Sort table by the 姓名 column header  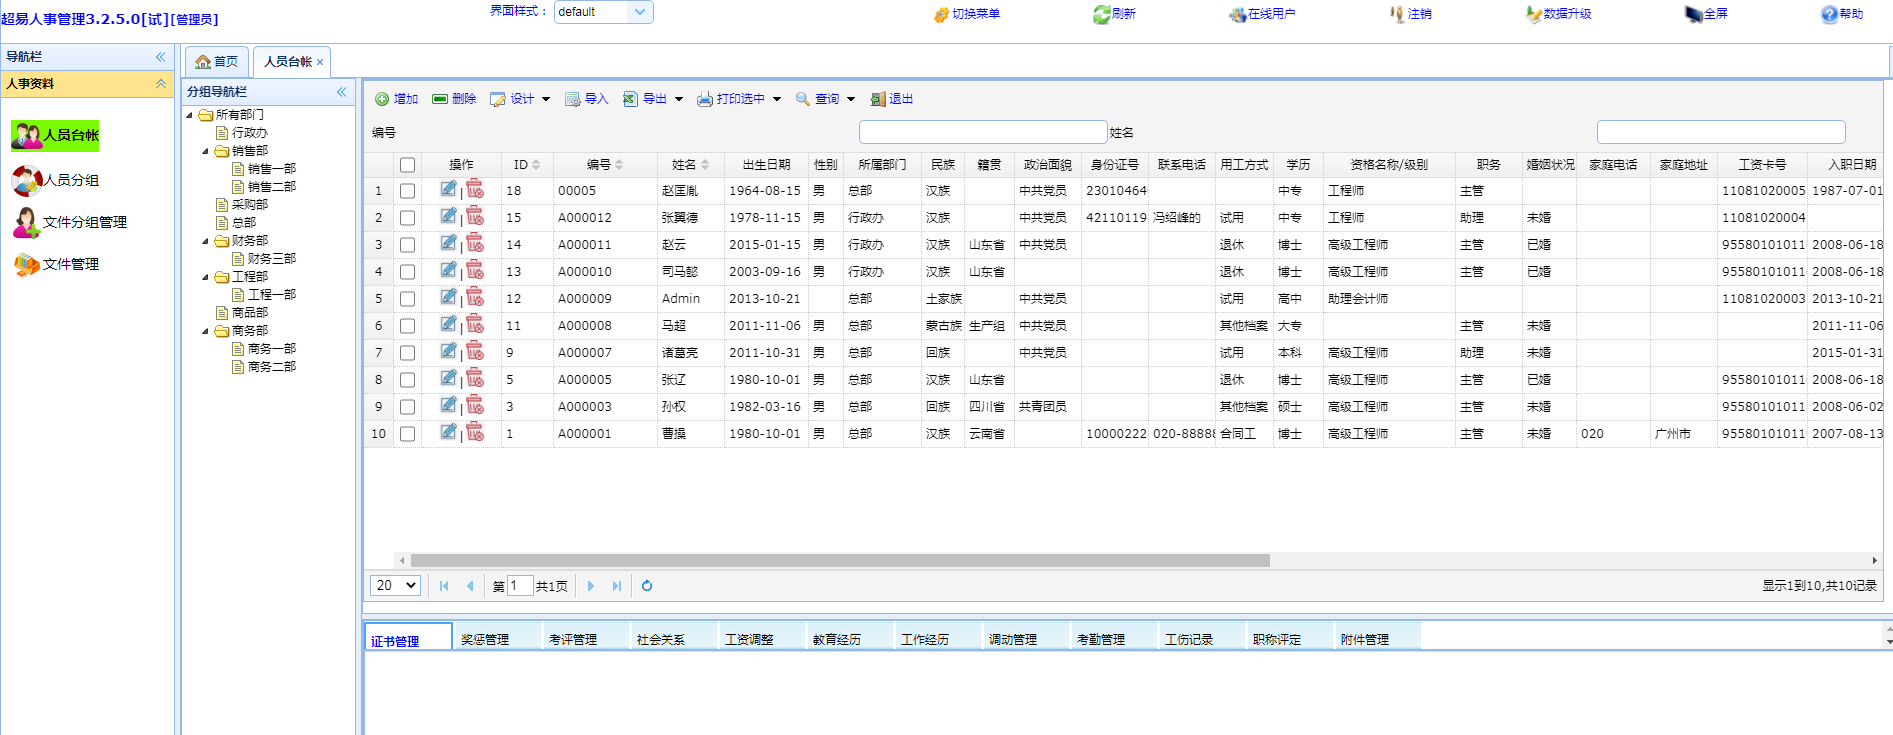690,164
